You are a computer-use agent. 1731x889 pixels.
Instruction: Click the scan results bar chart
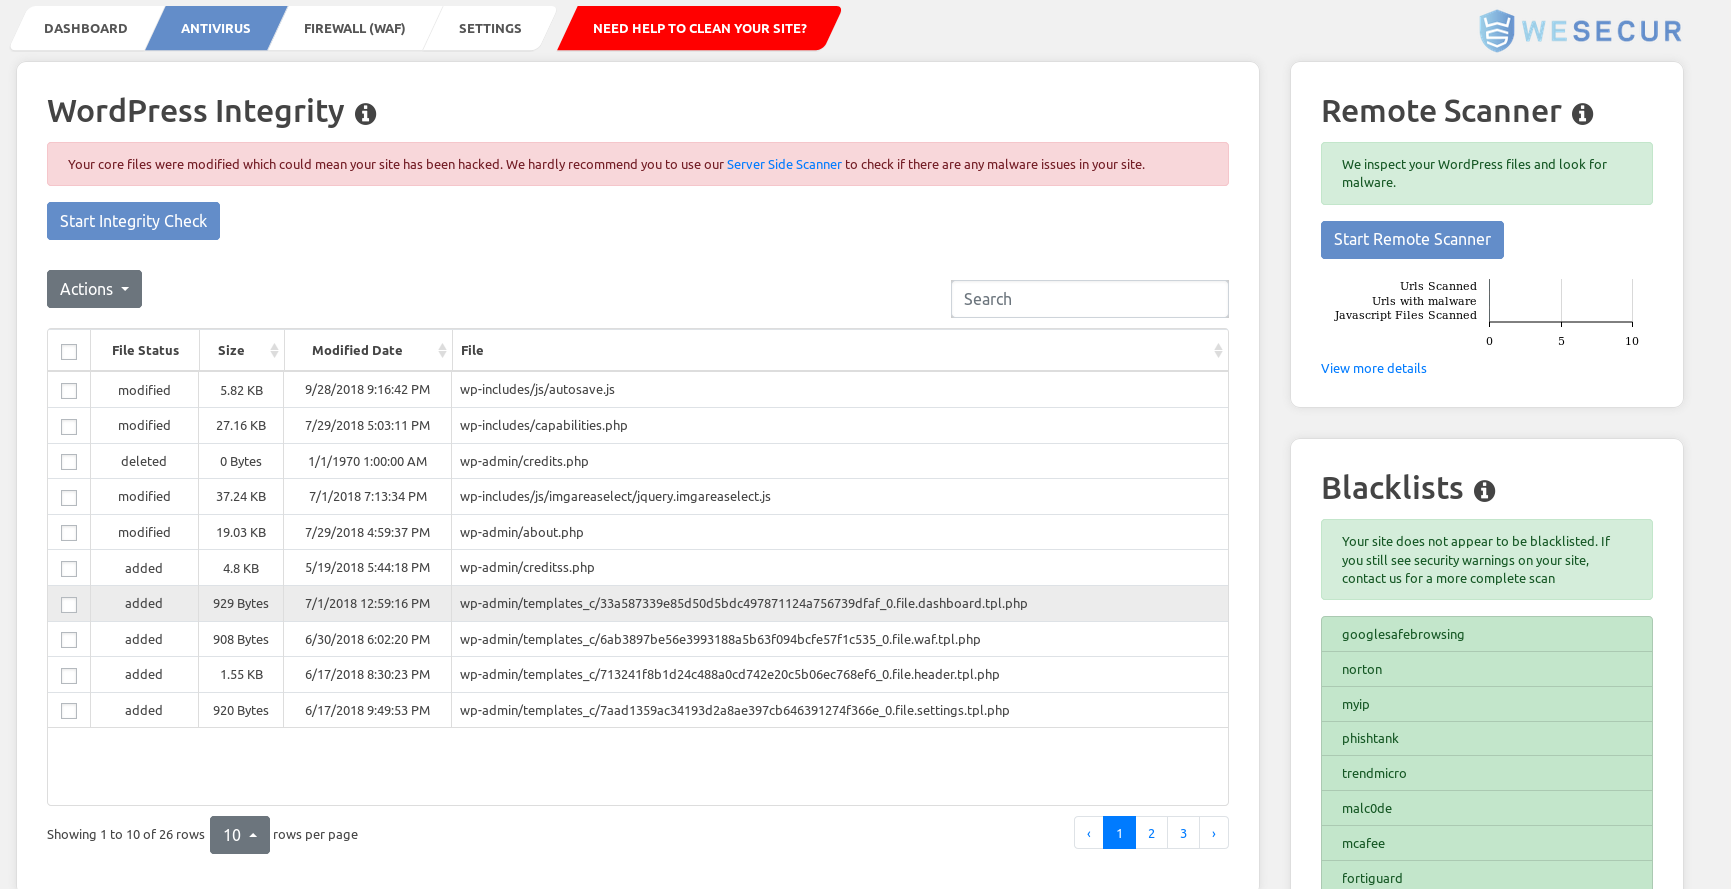click(1486, 313)
